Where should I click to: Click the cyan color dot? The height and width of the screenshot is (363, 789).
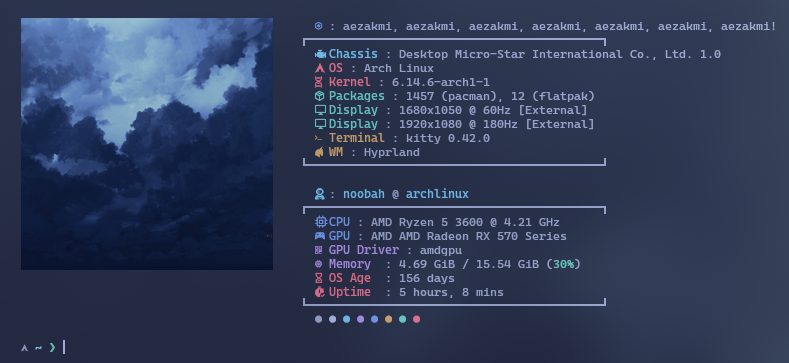tap(347, 319)
